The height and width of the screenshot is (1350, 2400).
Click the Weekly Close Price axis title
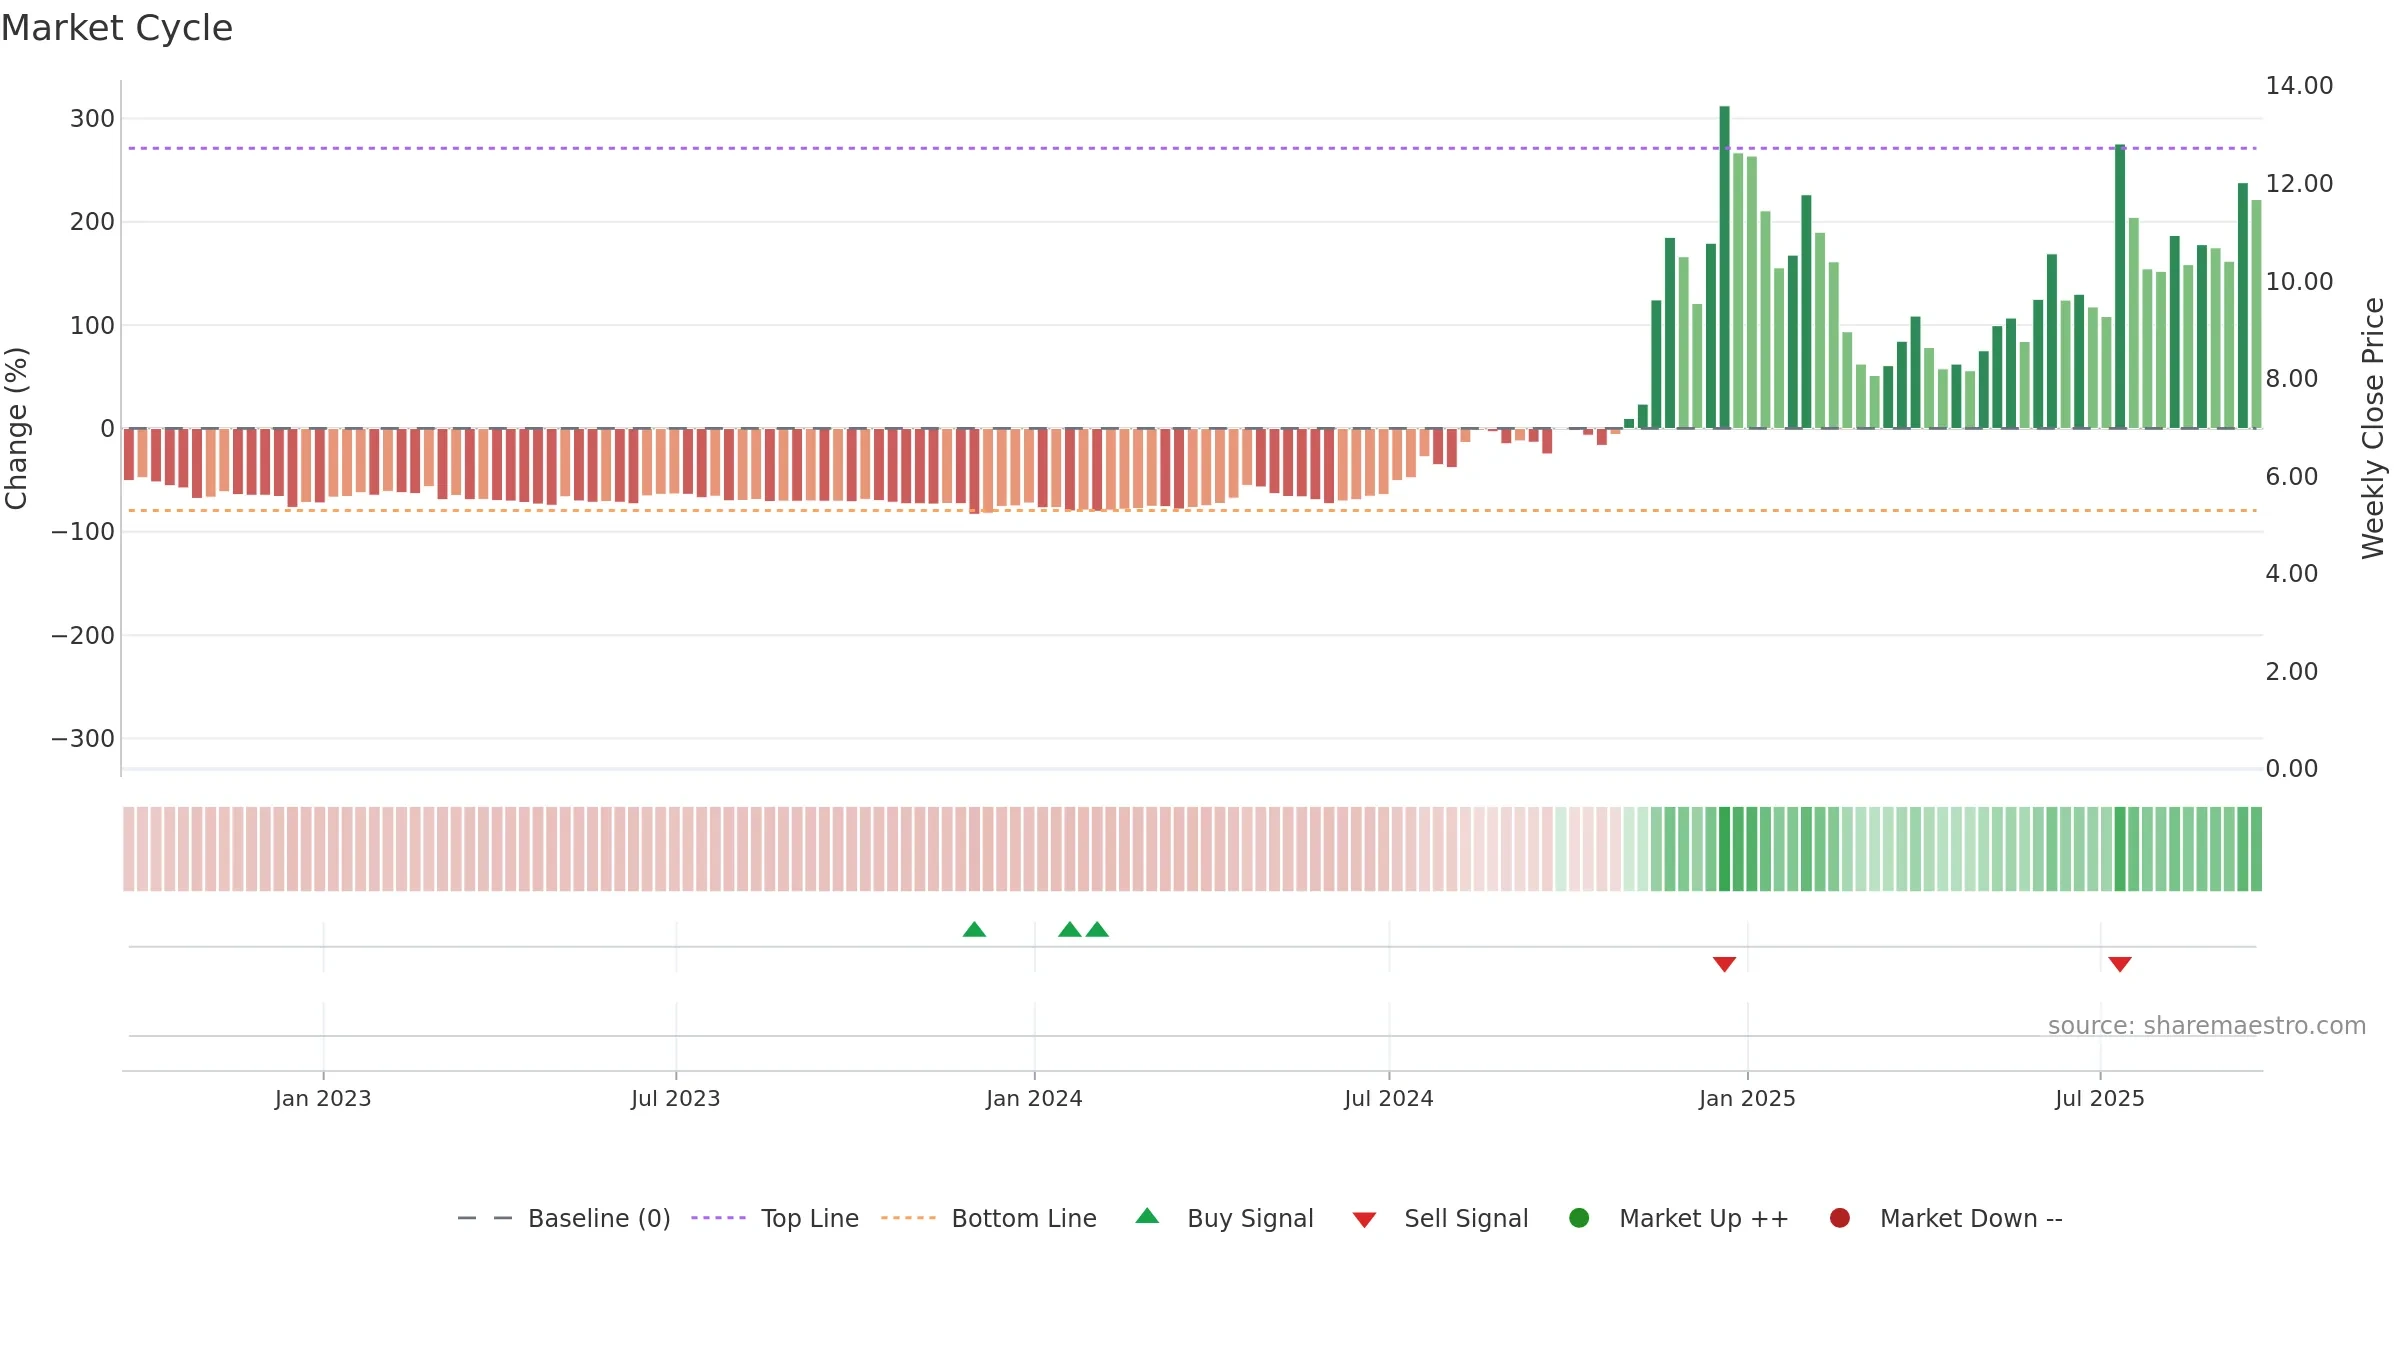(x=2373, y=428)
